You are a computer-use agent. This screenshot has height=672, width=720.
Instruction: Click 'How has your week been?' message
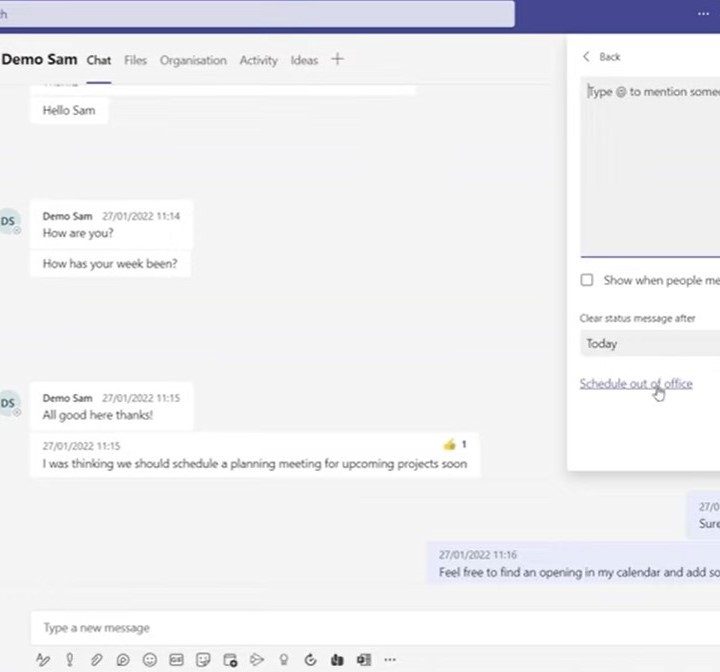tap(110, 264)
